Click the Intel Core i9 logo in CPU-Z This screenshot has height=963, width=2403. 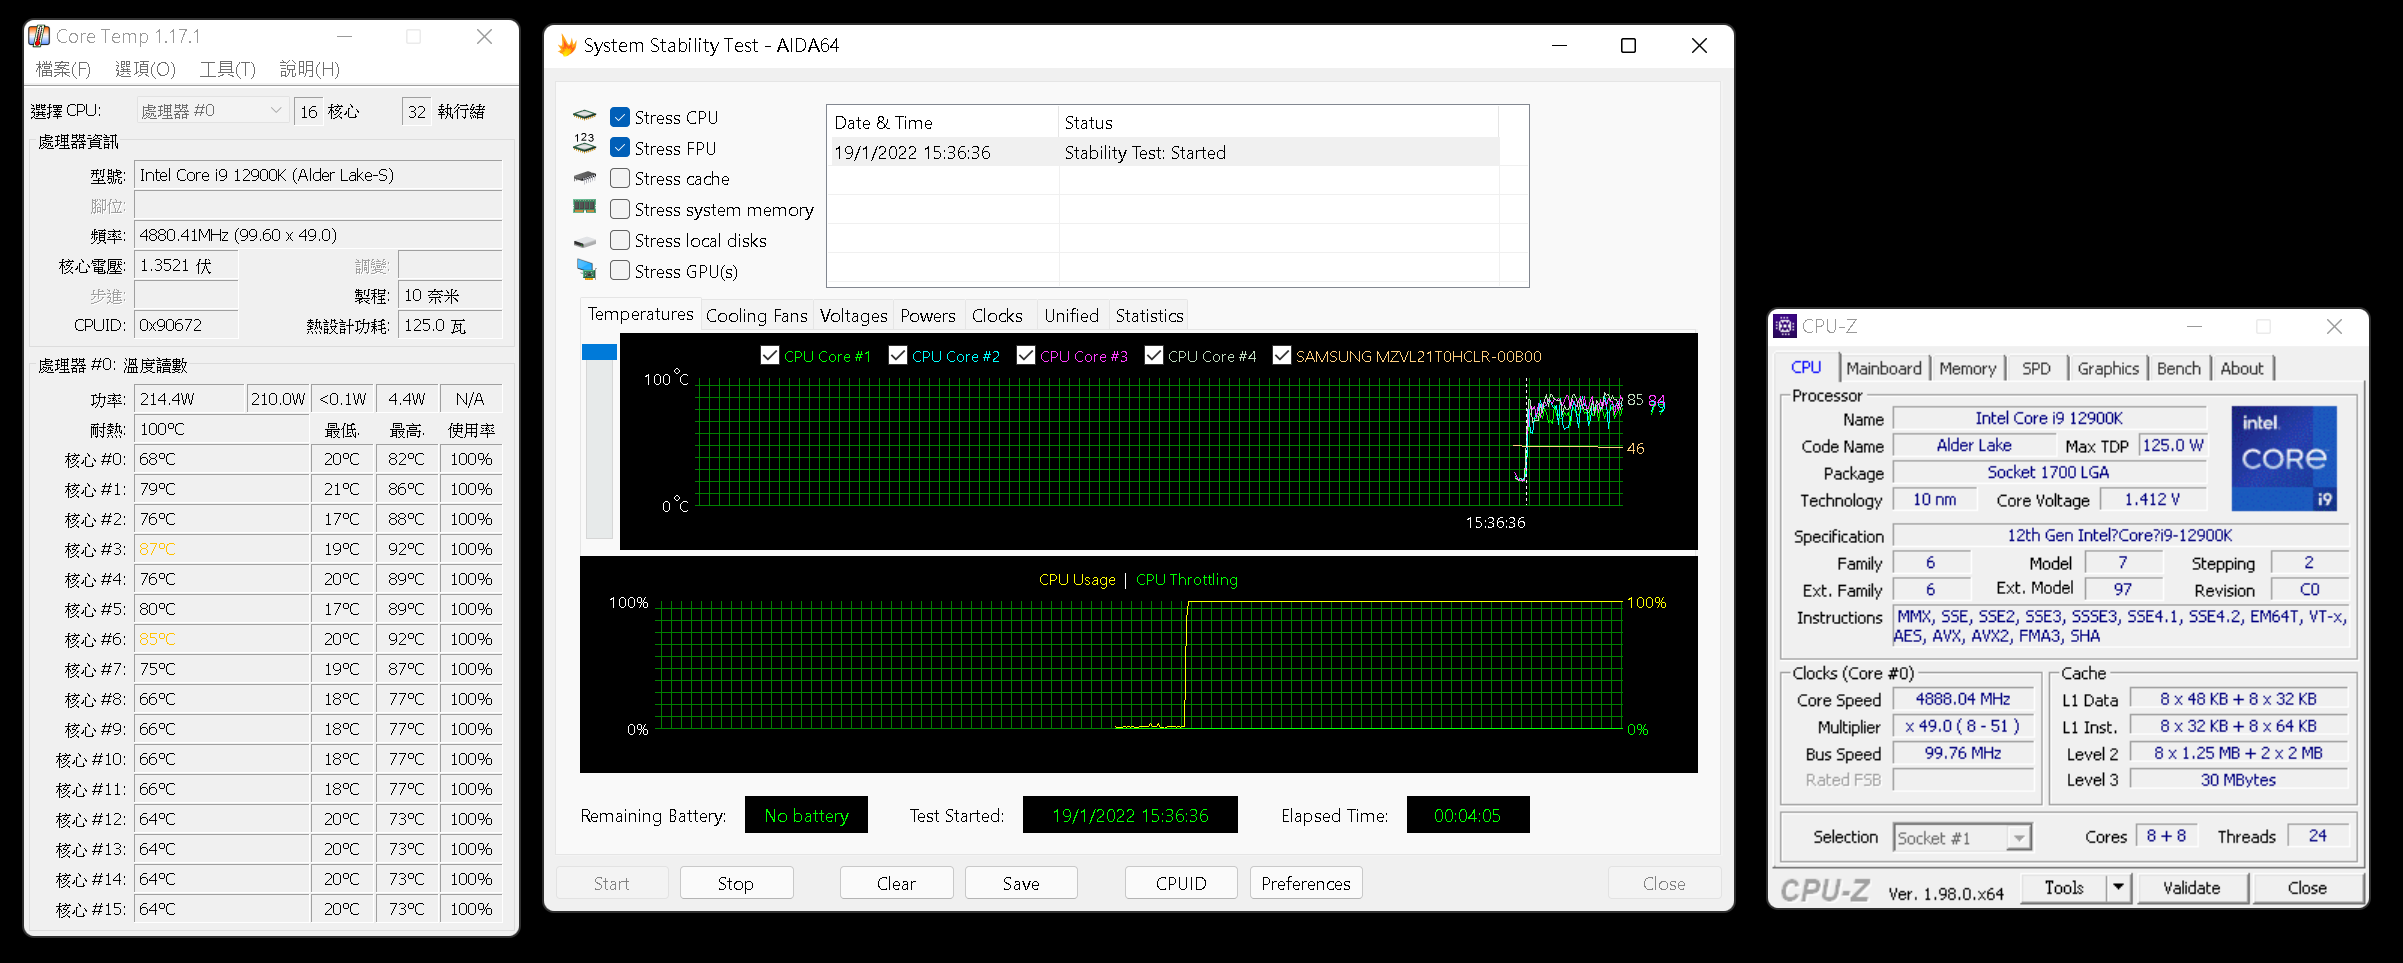pos(2284,458)
